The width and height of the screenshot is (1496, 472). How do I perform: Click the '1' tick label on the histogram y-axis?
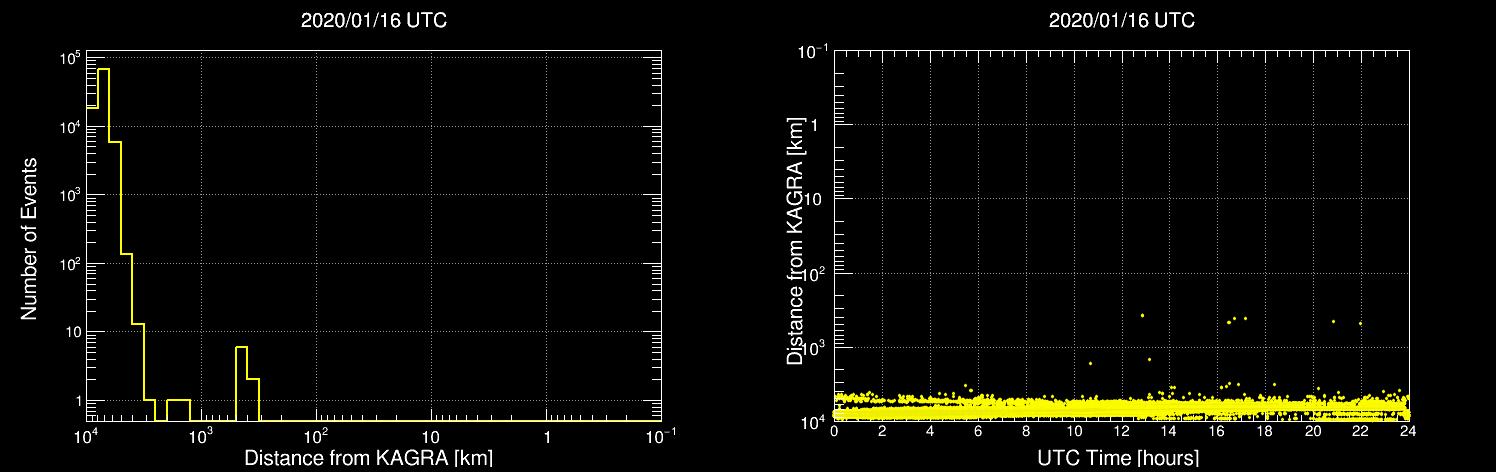tap(77, 400)
